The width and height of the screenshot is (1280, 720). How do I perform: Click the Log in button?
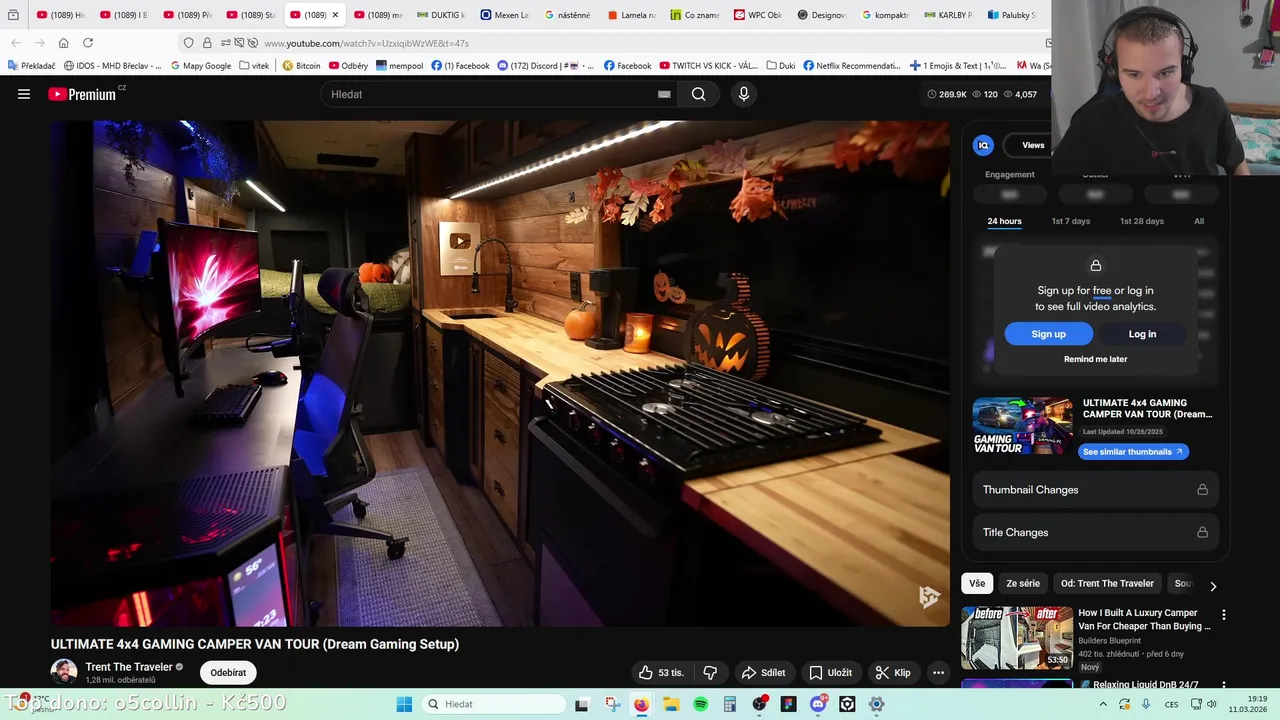[x=1142, y=334]
